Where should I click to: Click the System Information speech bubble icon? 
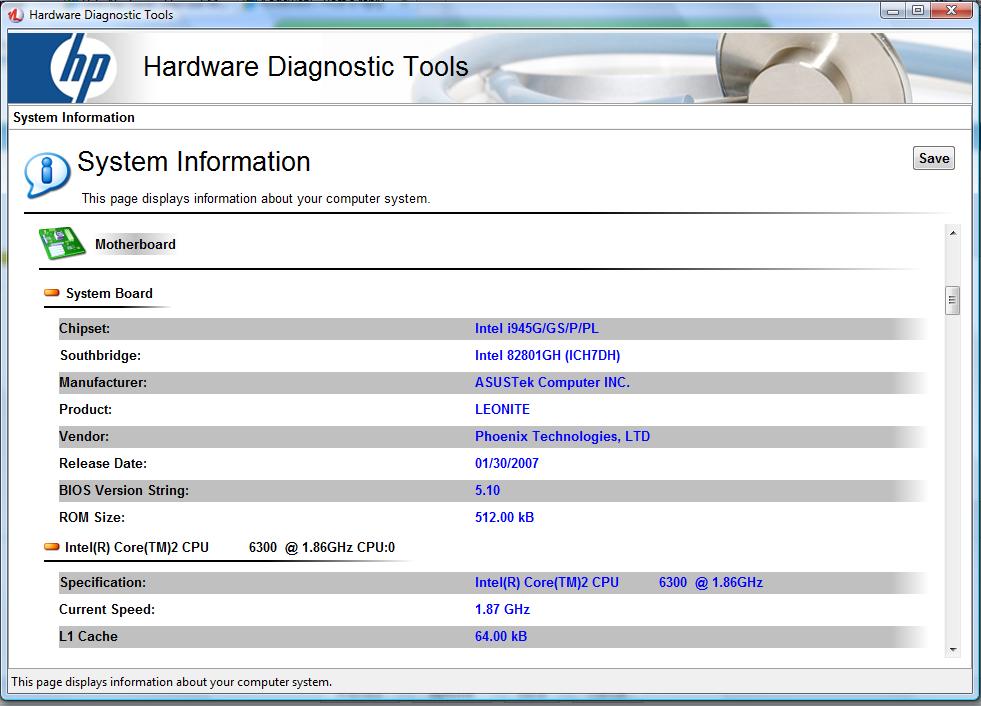tap(46, 175)
